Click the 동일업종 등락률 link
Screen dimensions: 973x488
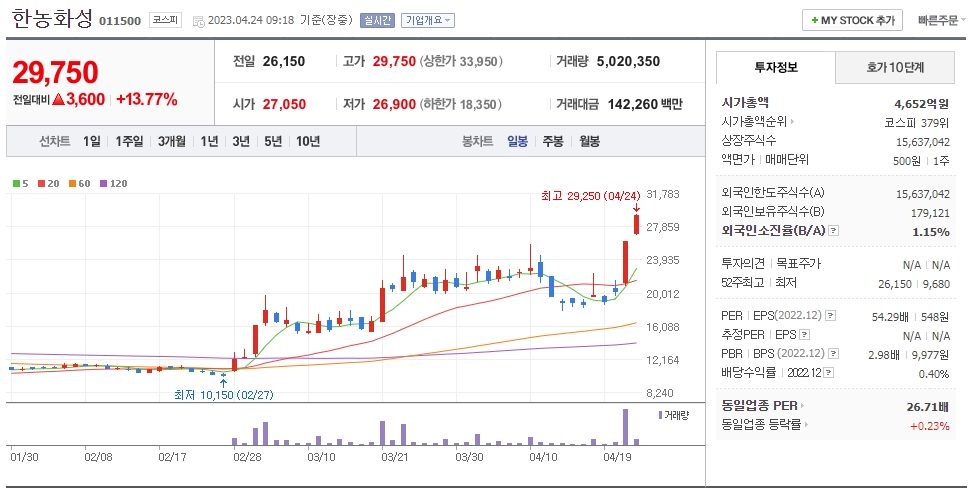761,425
